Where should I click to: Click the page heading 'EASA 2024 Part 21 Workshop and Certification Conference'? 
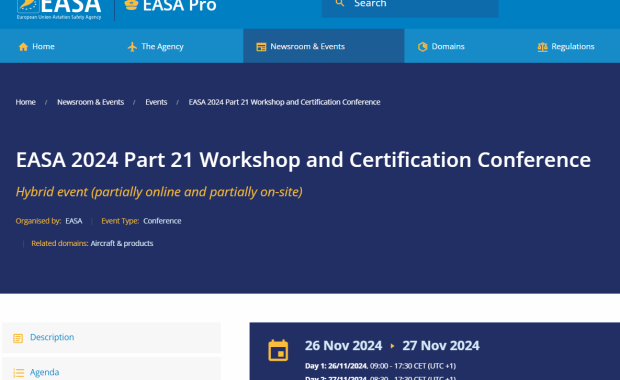click(x=303, y=160)
